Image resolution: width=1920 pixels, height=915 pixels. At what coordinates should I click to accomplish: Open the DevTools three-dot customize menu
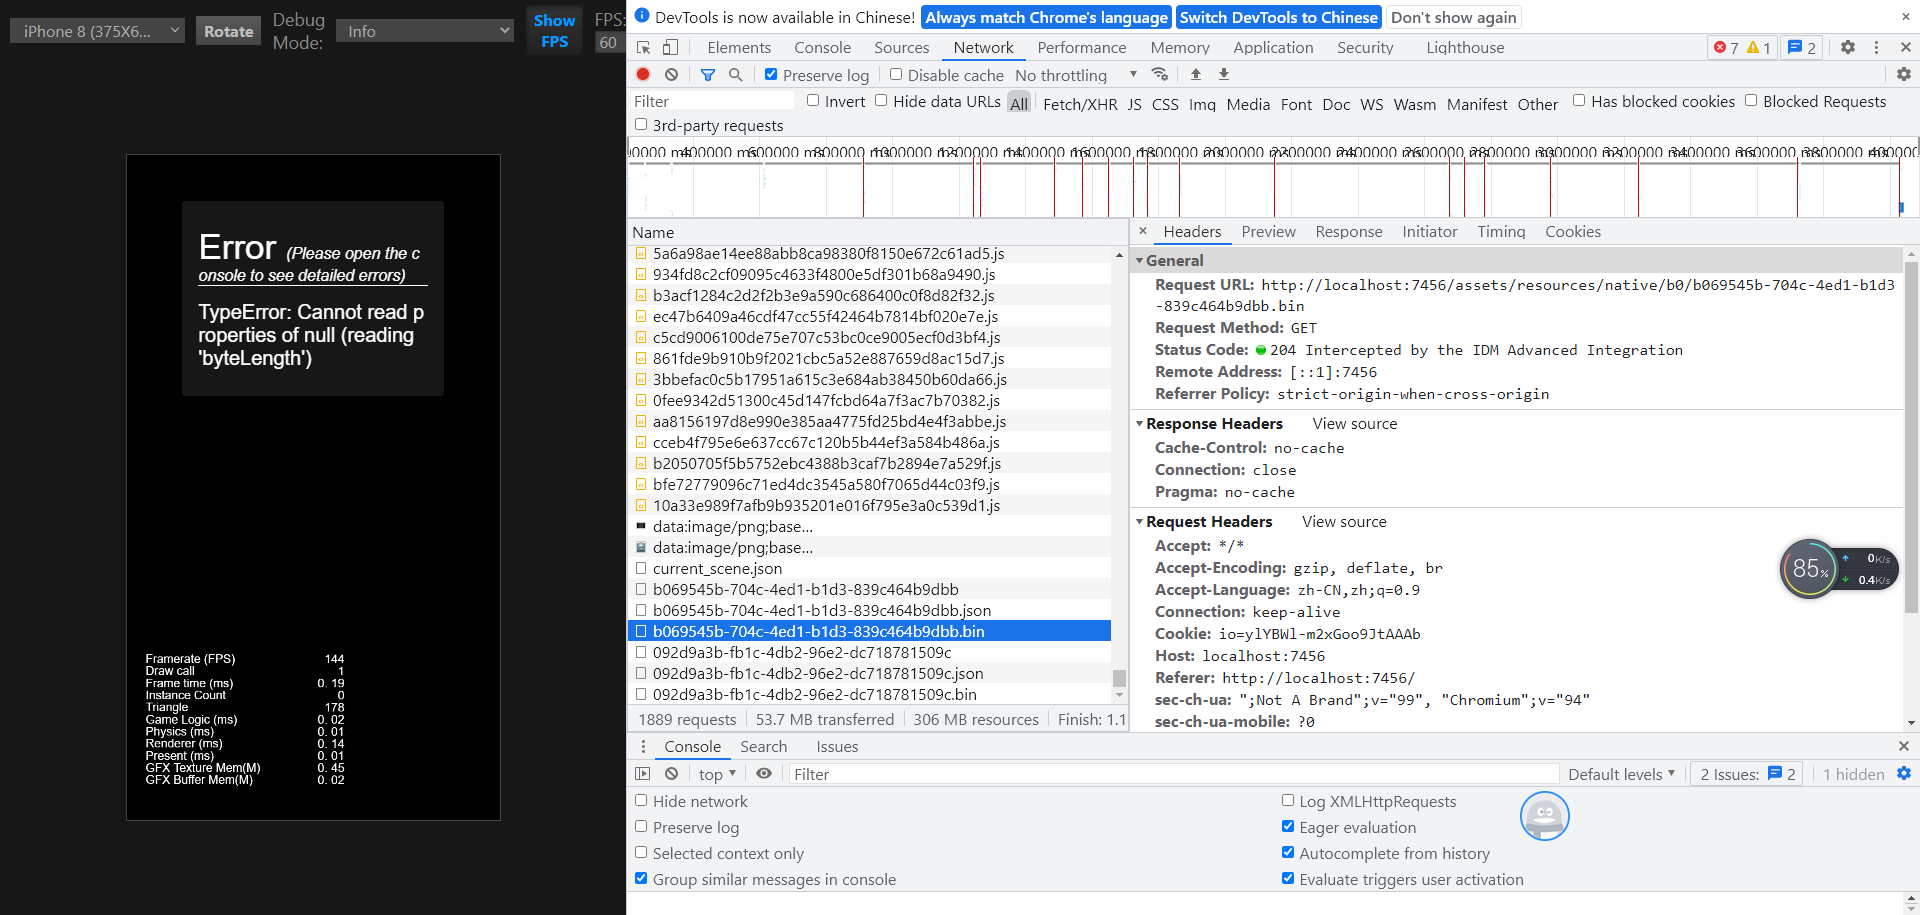(1876, 47)
